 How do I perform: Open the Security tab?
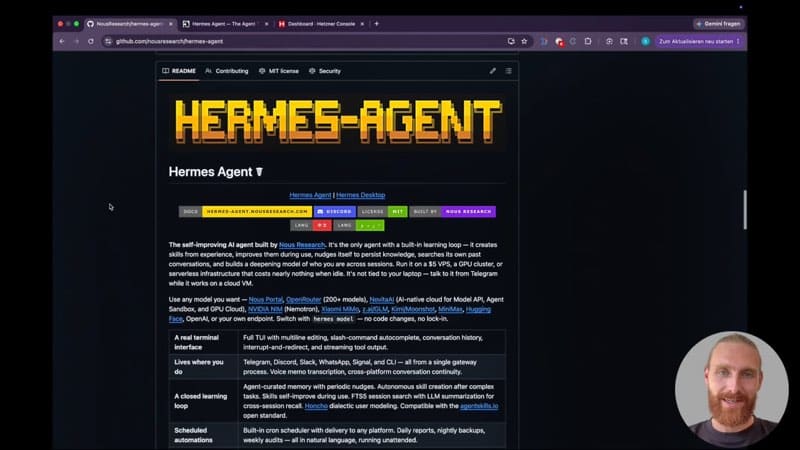click(x=324, y=71)
